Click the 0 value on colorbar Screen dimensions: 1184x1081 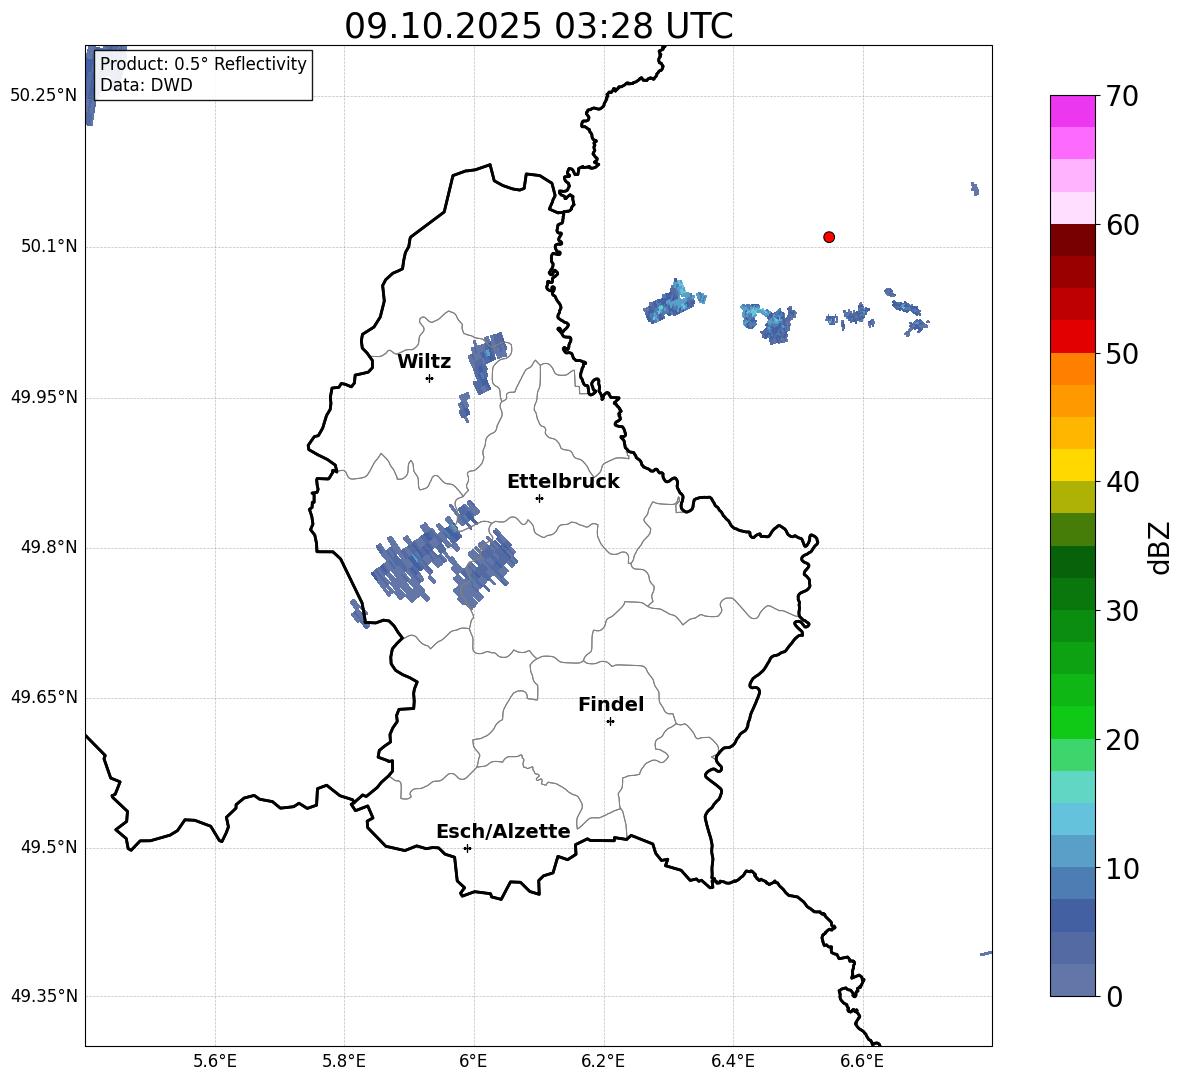(1114, 997)
